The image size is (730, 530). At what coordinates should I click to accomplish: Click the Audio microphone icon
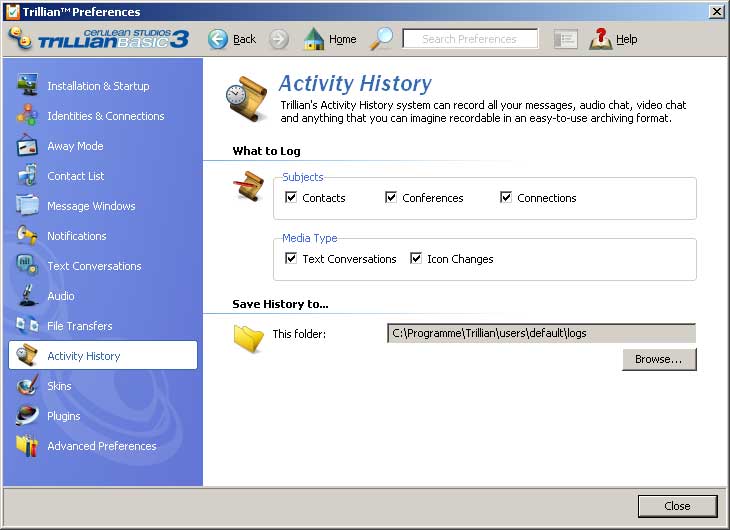[27, 295]
